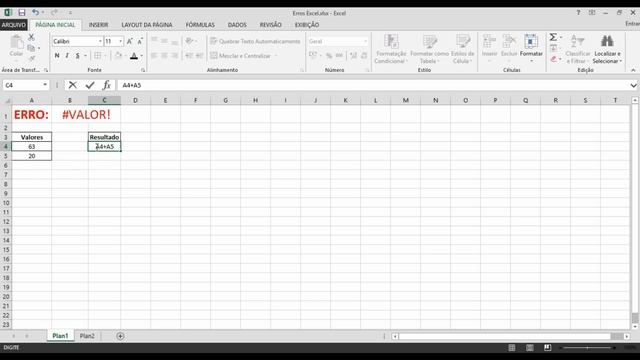Screen dimensions: 640x360
Task: Switch to the EXIBIÇÃO tab
Action: (307, 25)
